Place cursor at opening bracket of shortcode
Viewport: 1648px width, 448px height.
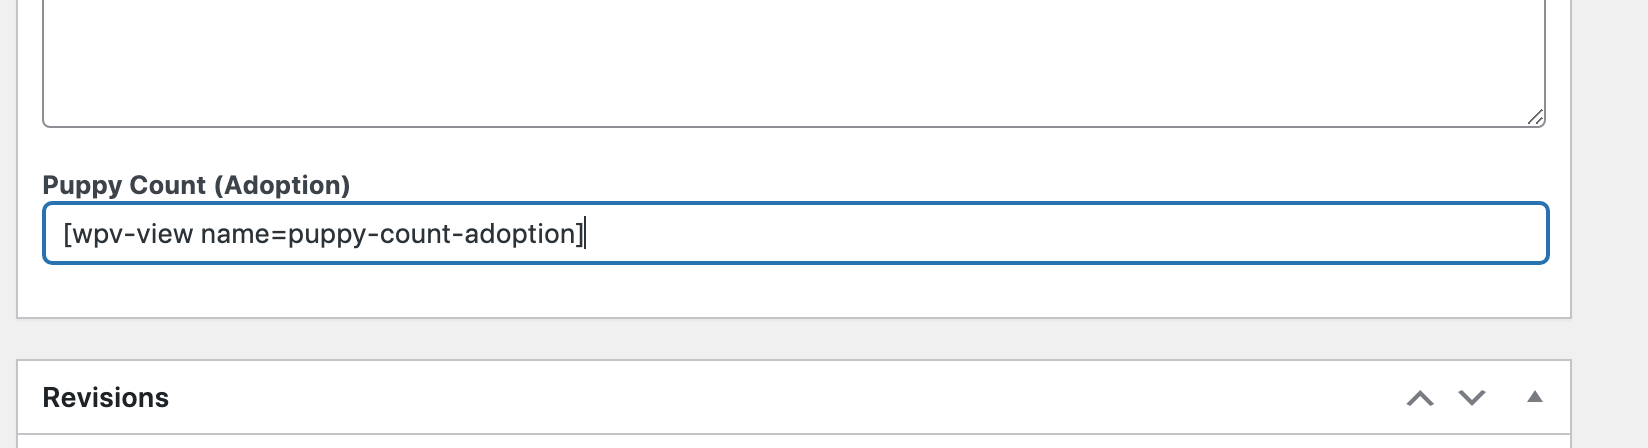click(67, 234)
